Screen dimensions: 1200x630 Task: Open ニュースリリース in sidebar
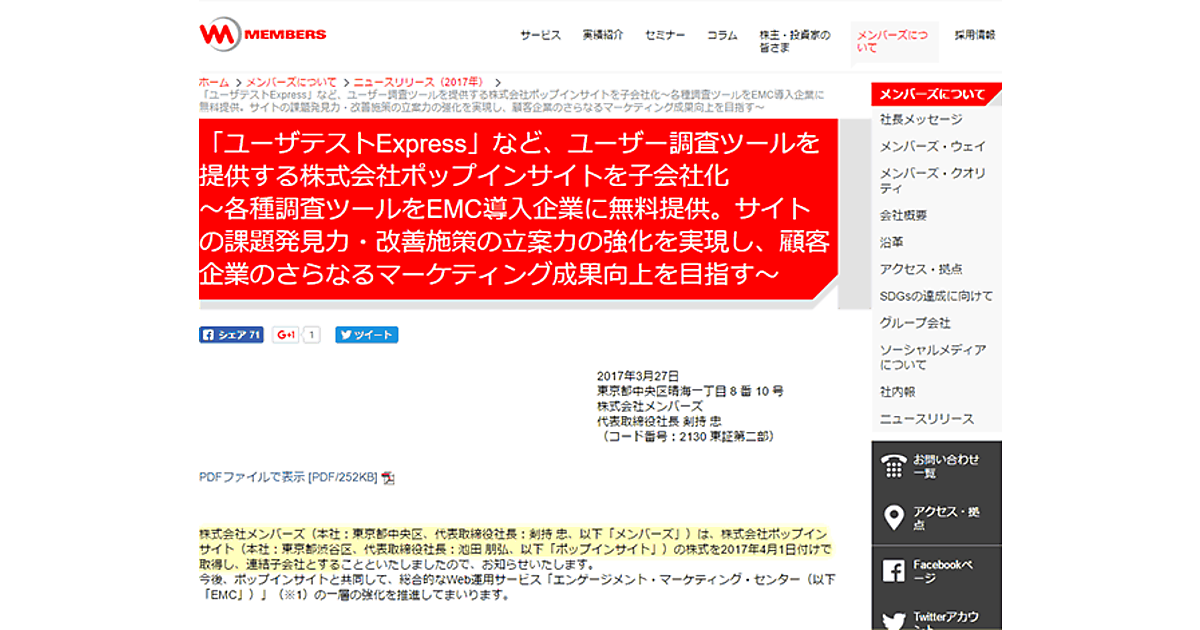(x=927, y=419)
